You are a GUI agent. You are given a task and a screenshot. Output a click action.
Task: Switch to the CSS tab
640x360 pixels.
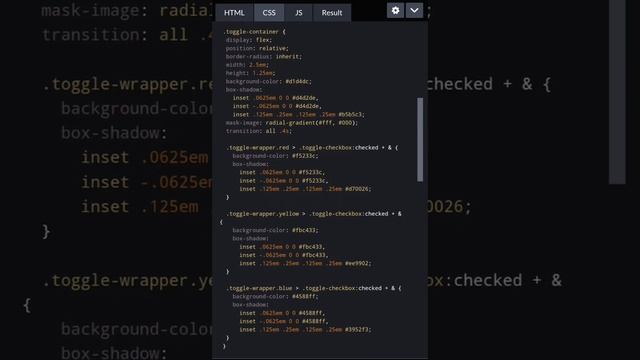pos(269,13)
